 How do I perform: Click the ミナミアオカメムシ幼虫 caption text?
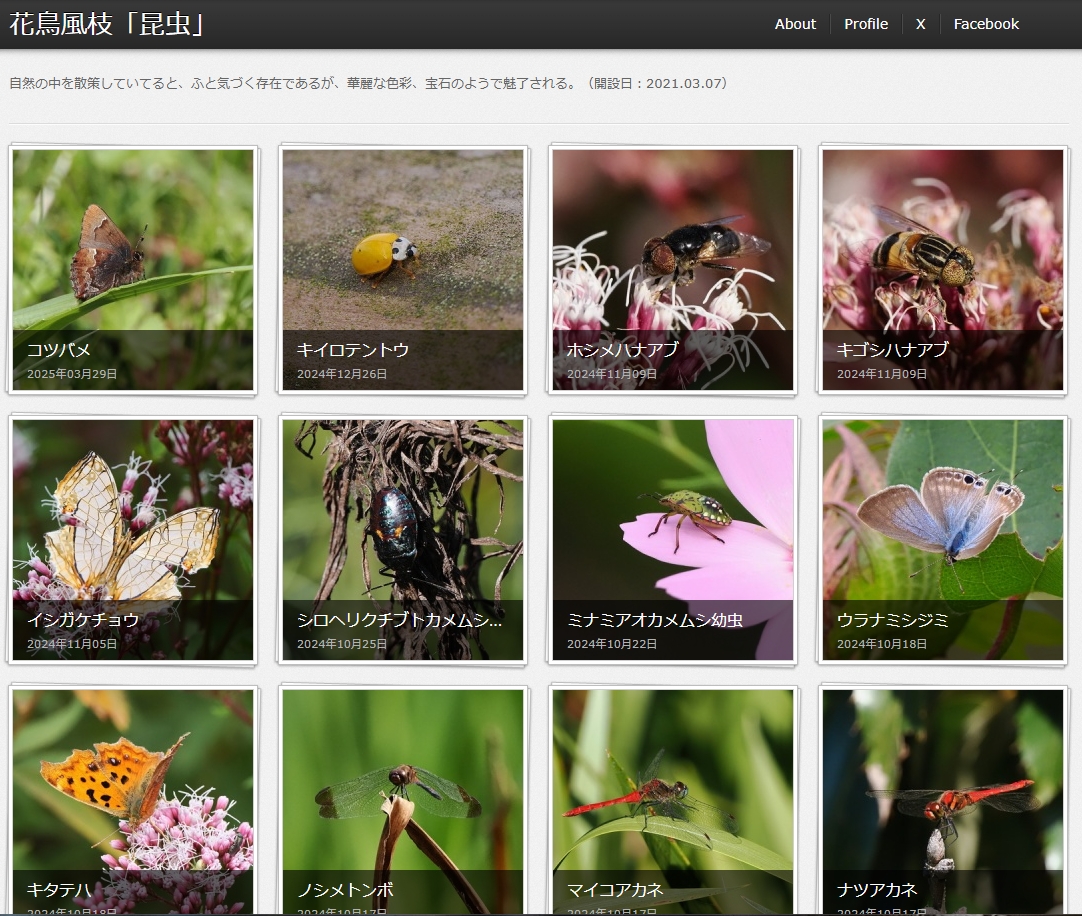click(654, 620)
